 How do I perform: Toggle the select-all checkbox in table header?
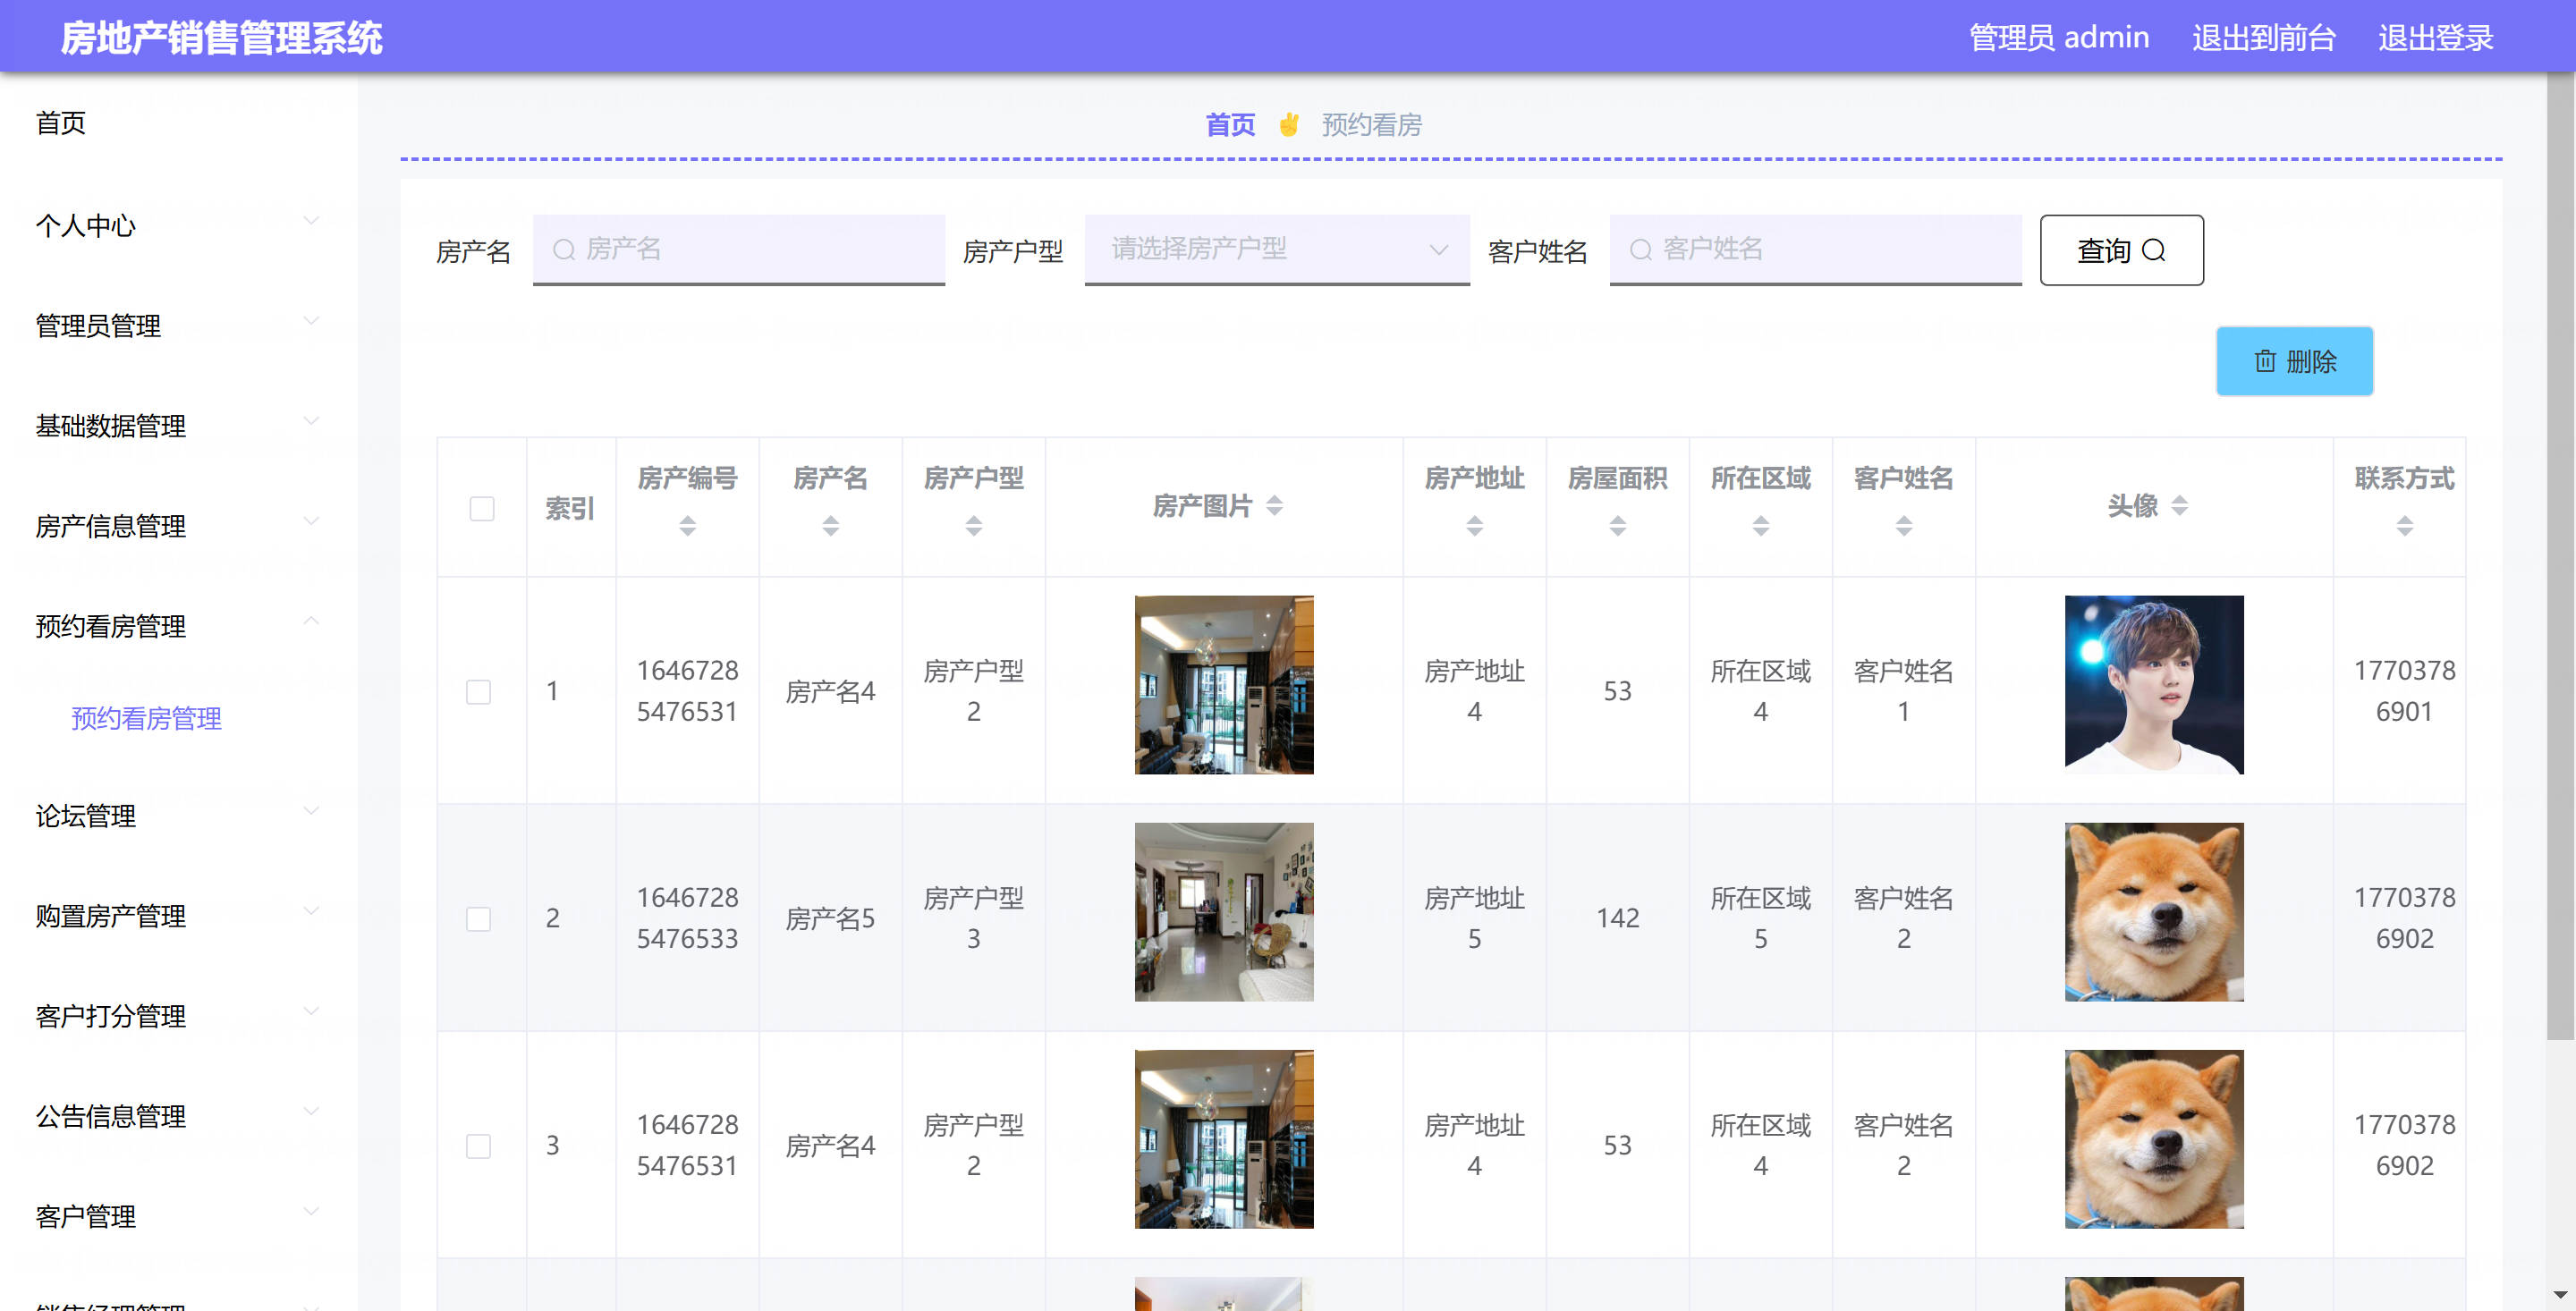click(x=482, y=509)
